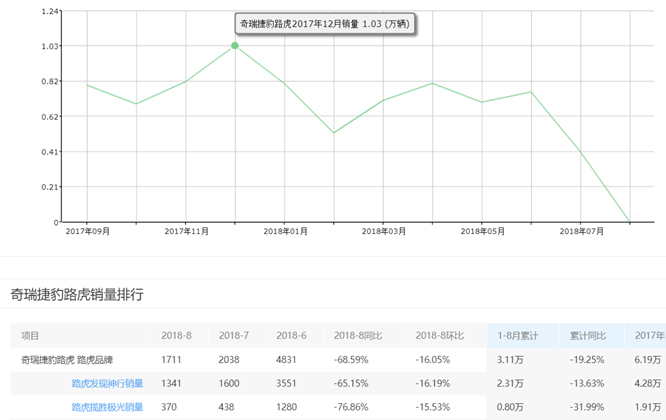Select the 6.19万 cell
This screenshot has width=666, height=420.
[648, 360]
